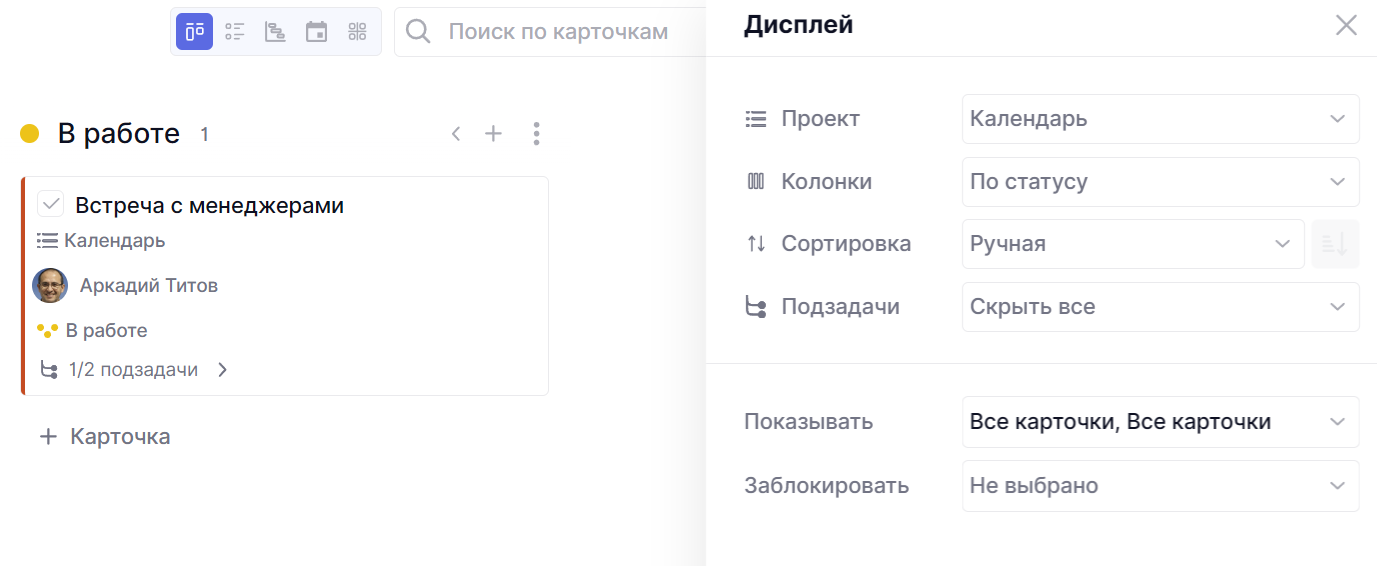Open the Заблокировать dropdown showing Не выбрано
The height and width of the screenshot is (566, 1377).
[1160, 486]
